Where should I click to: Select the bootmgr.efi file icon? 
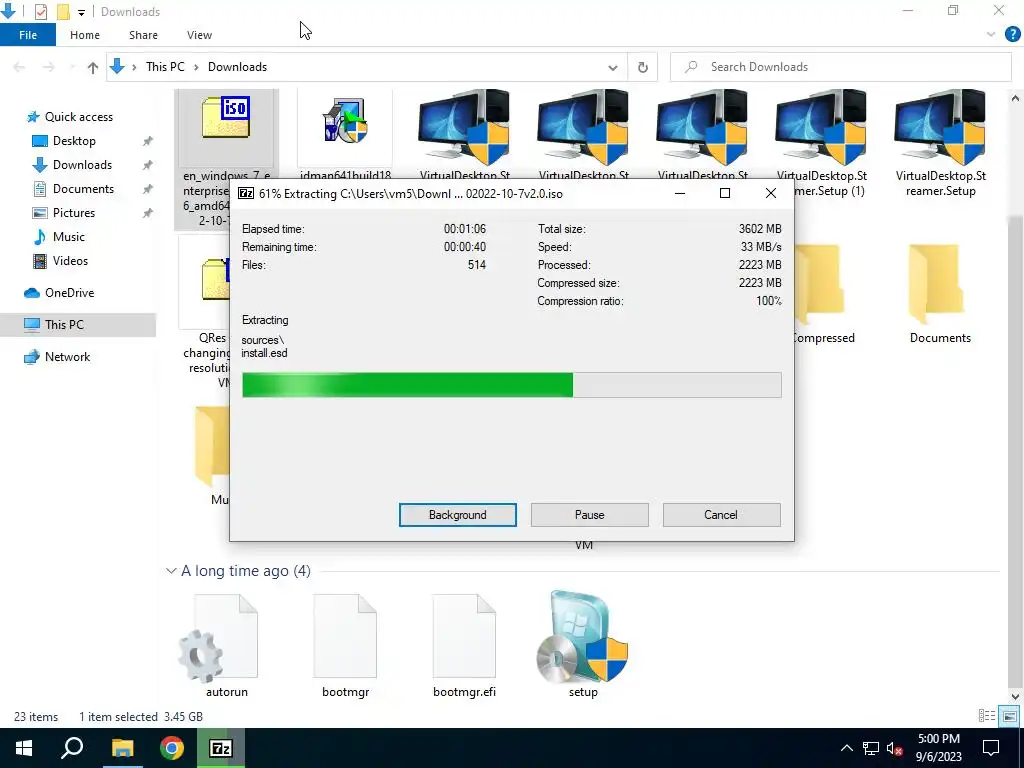pos(464,637)
